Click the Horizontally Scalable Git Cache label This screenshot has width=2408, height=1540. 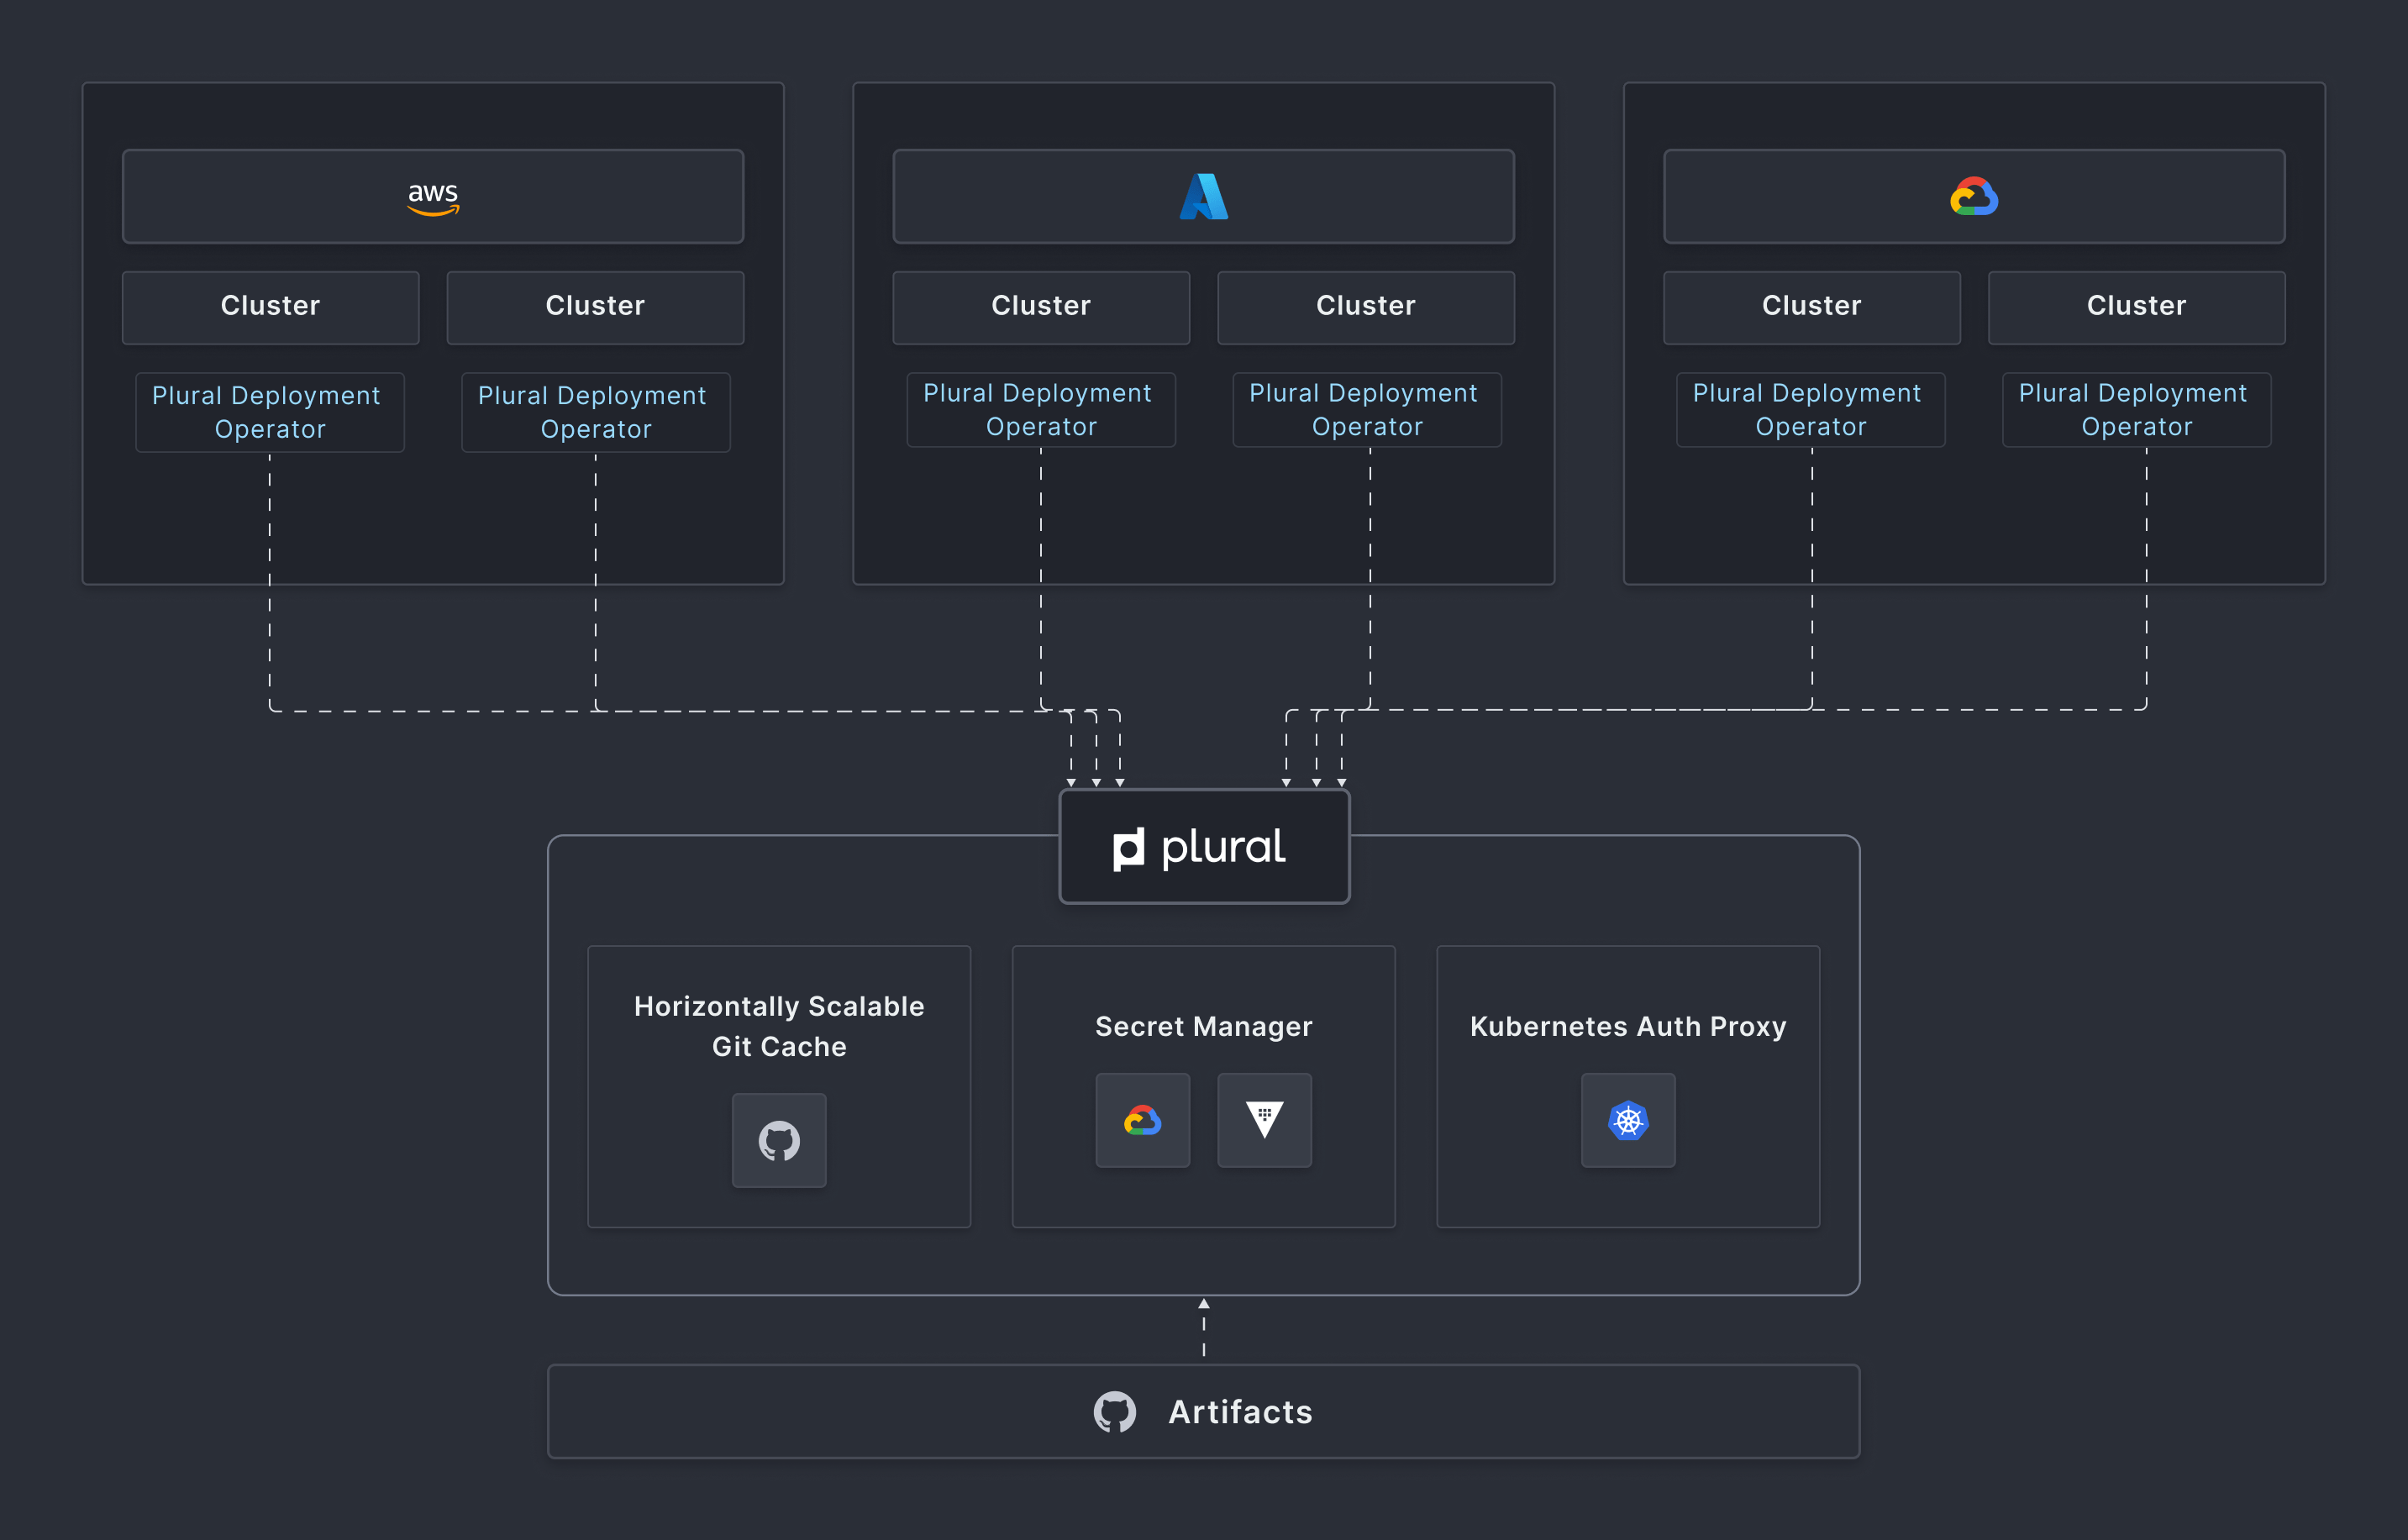pyautogui.click(x=779, y=1026)
